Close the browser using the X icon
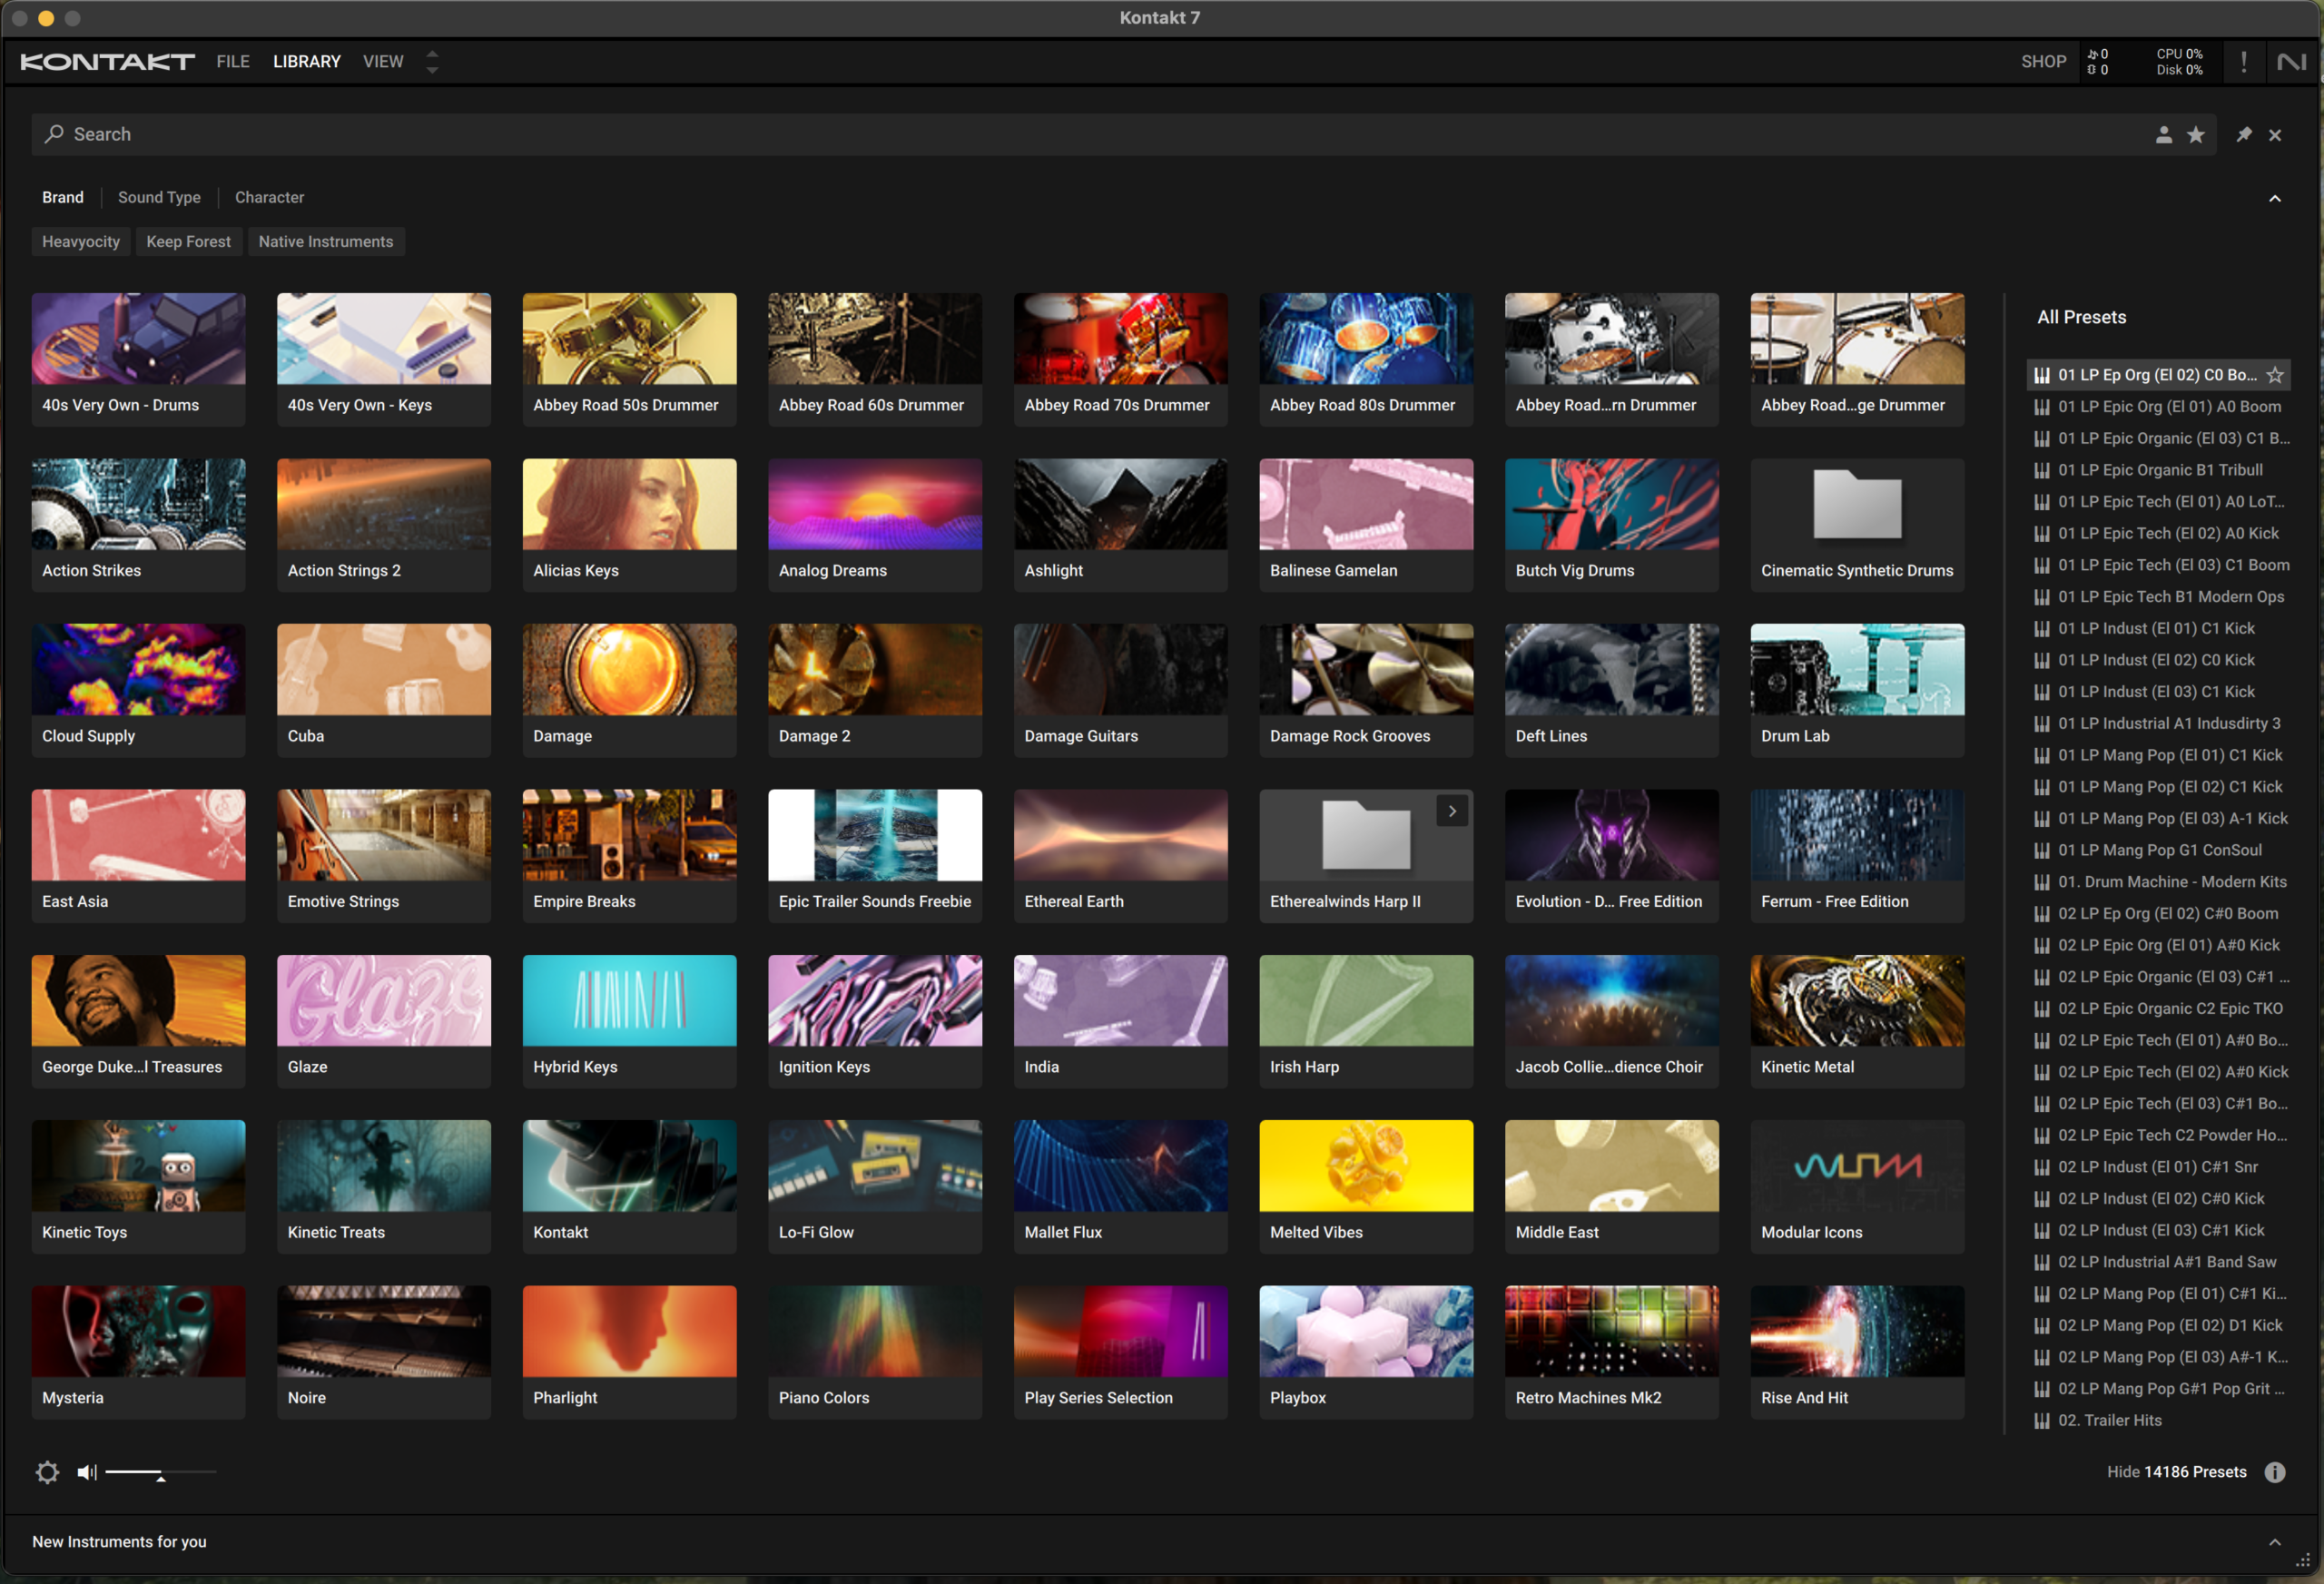2324x1584 pixels. [x=2275, y=135]
